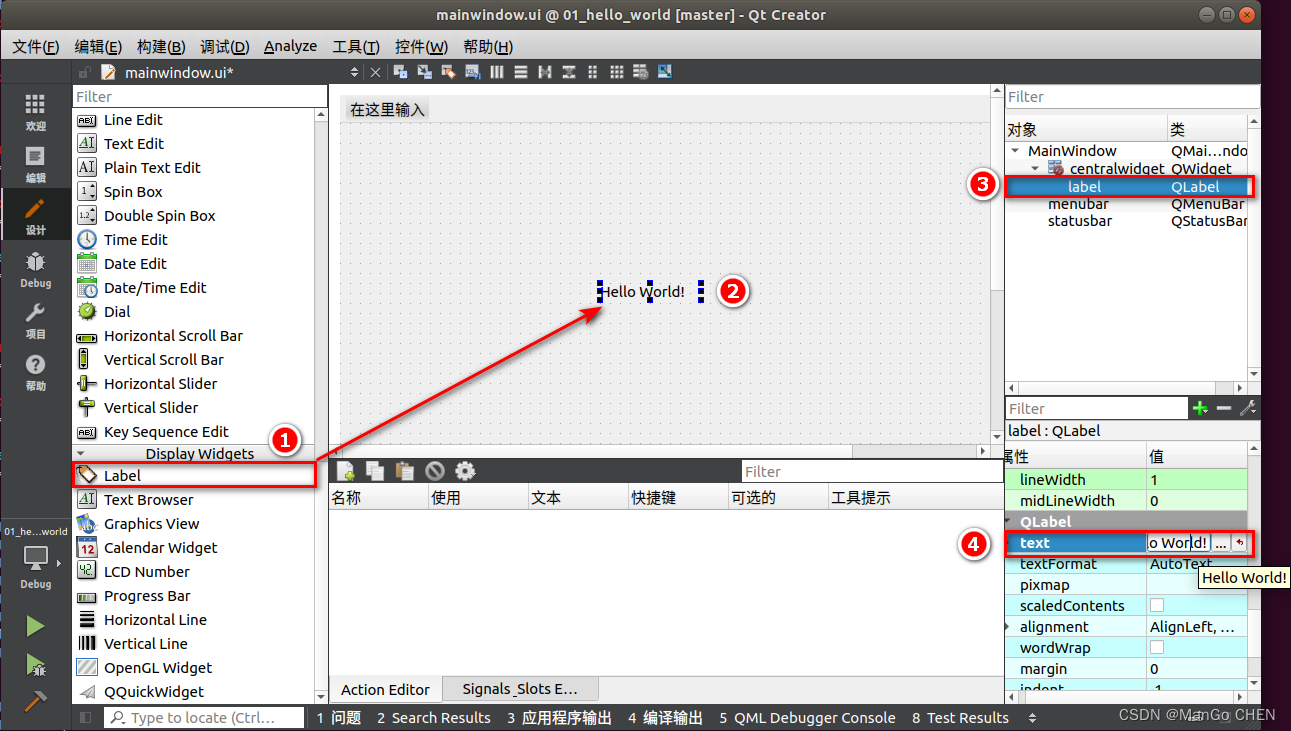Remove dynamic property with minus button
1291x731 pixels.
(x=1224, y=408)
